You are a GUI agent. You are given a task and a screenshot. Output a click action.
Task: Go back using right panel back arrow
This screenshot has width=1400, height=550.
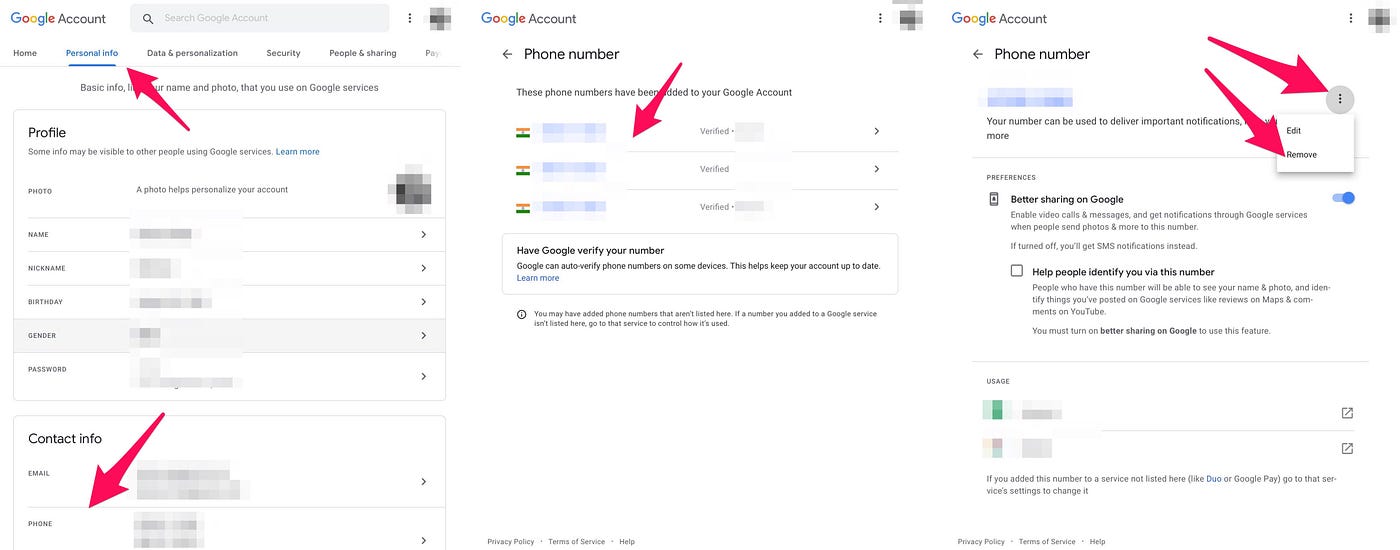tap(978, 54)
